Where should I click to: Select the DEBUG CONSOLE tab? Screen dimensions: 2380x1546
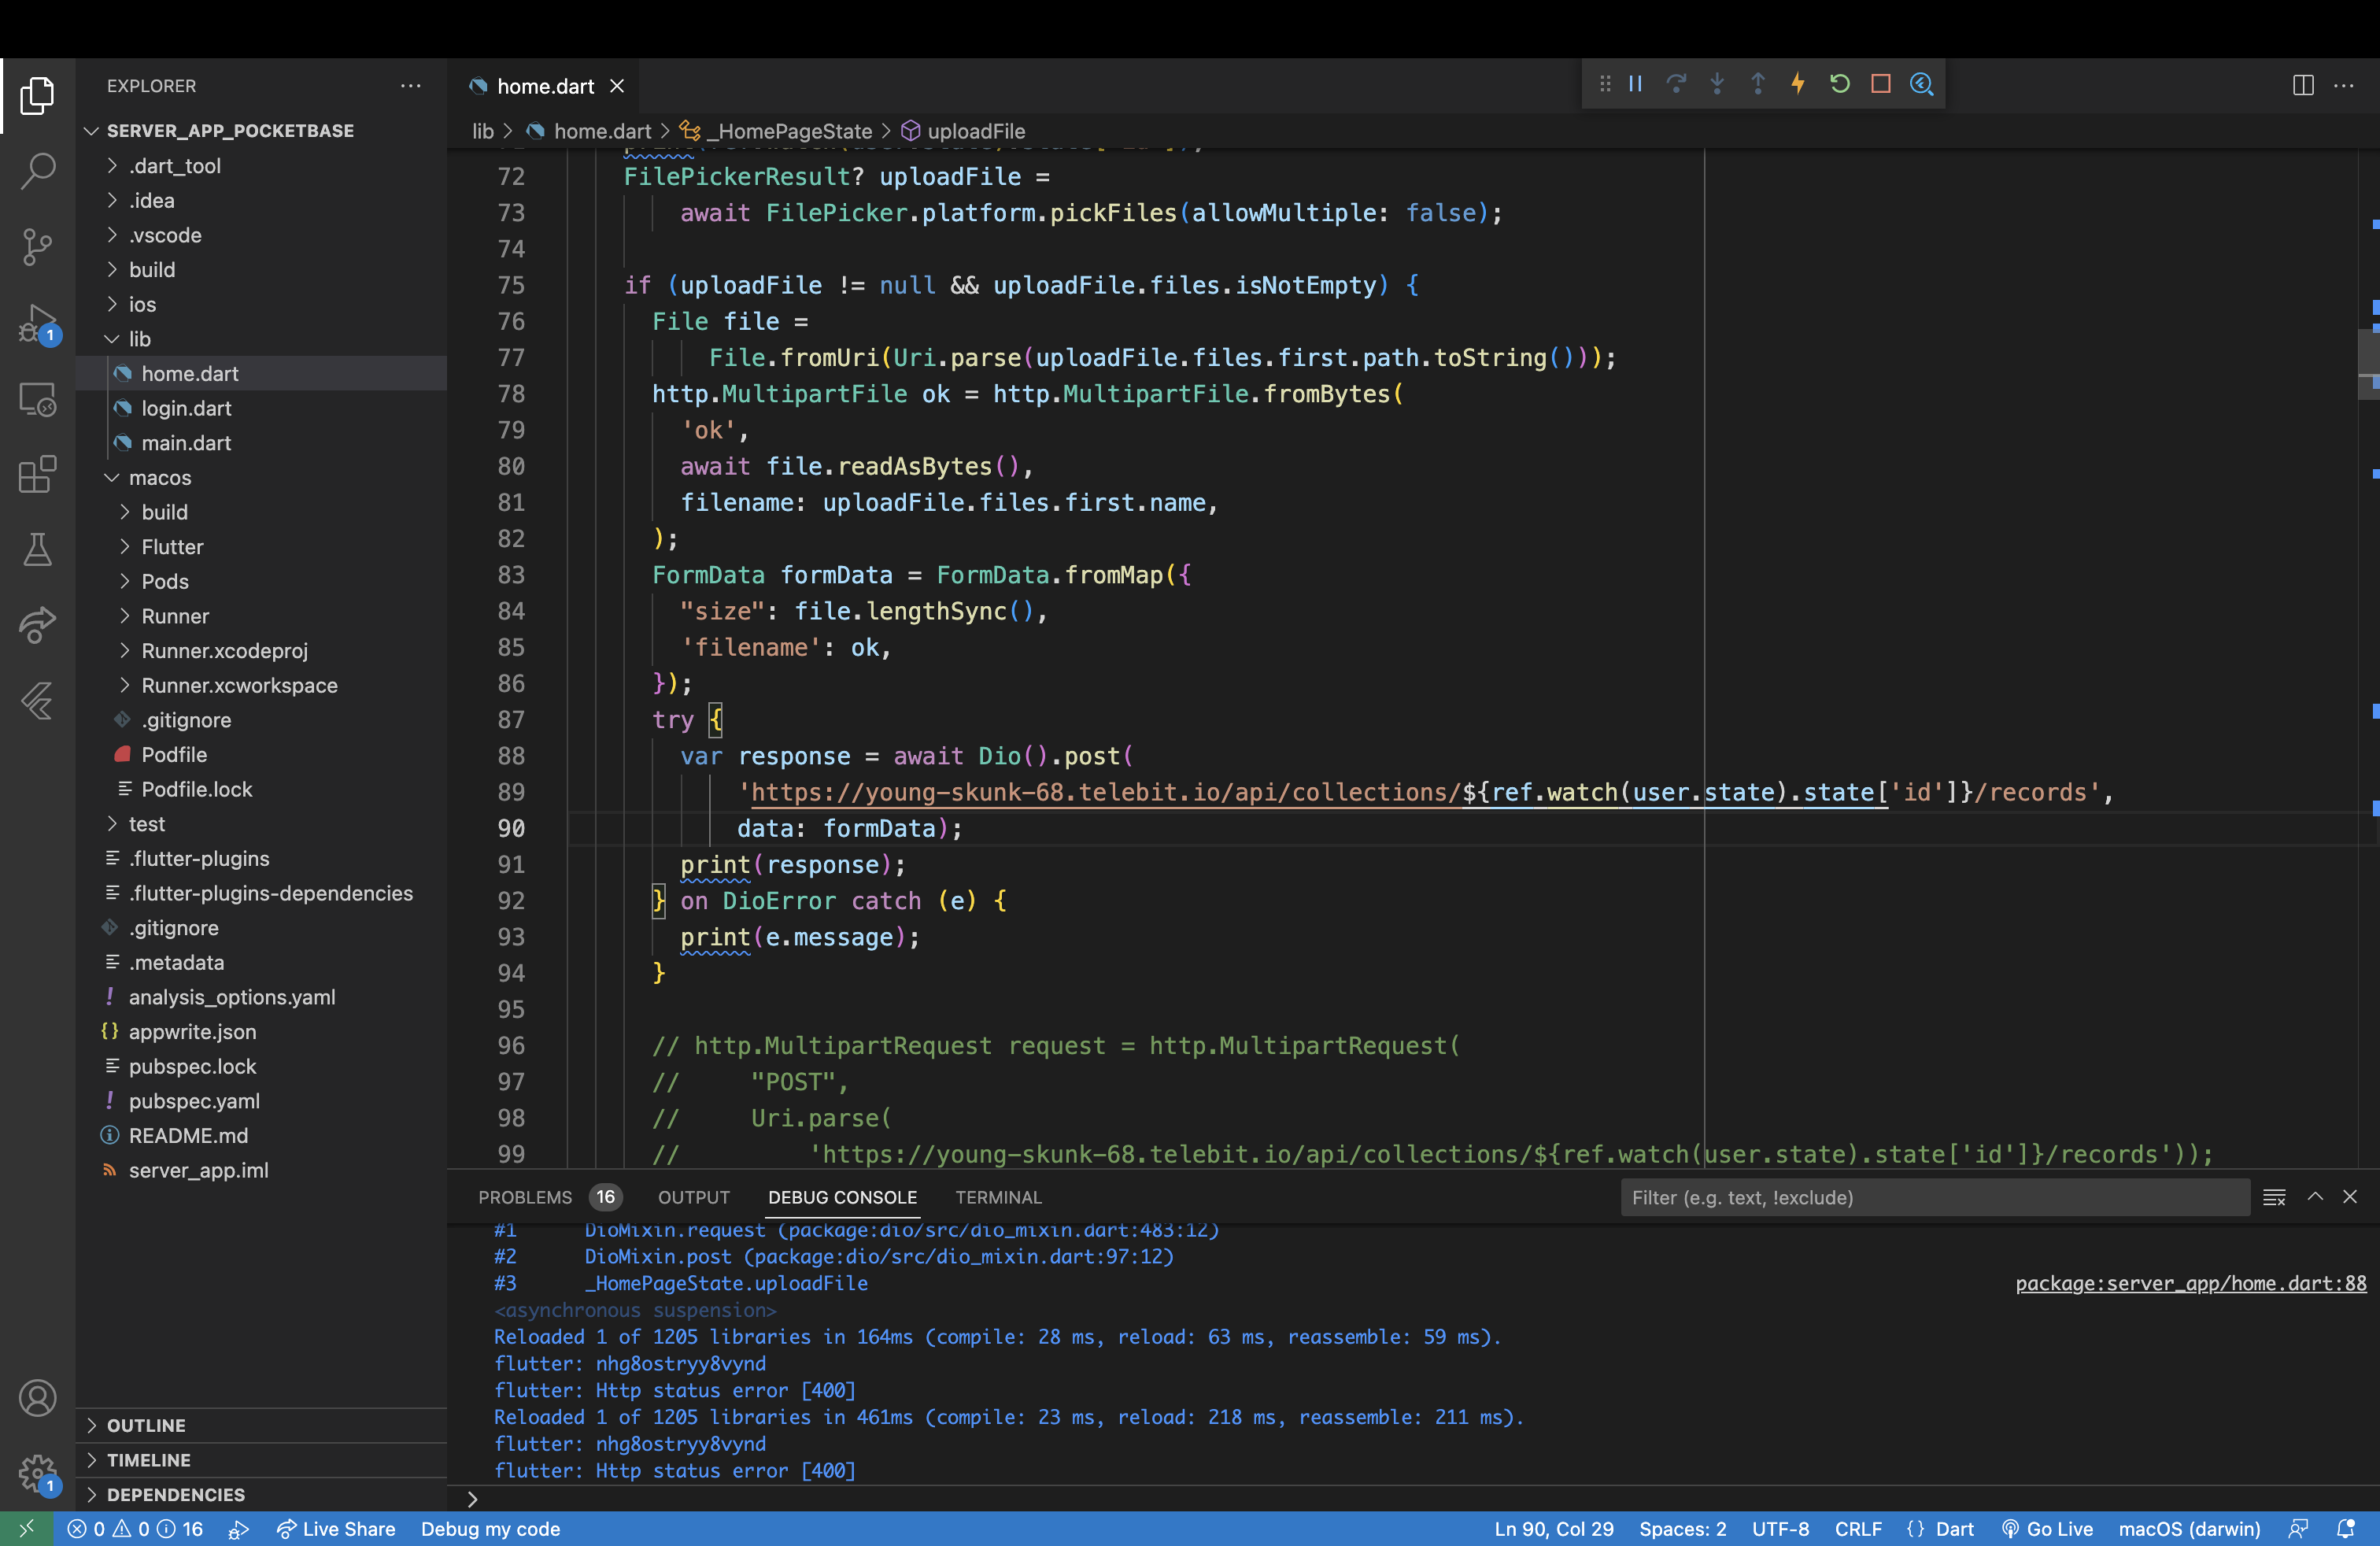pyautogui.click(x=842, y=1197)
